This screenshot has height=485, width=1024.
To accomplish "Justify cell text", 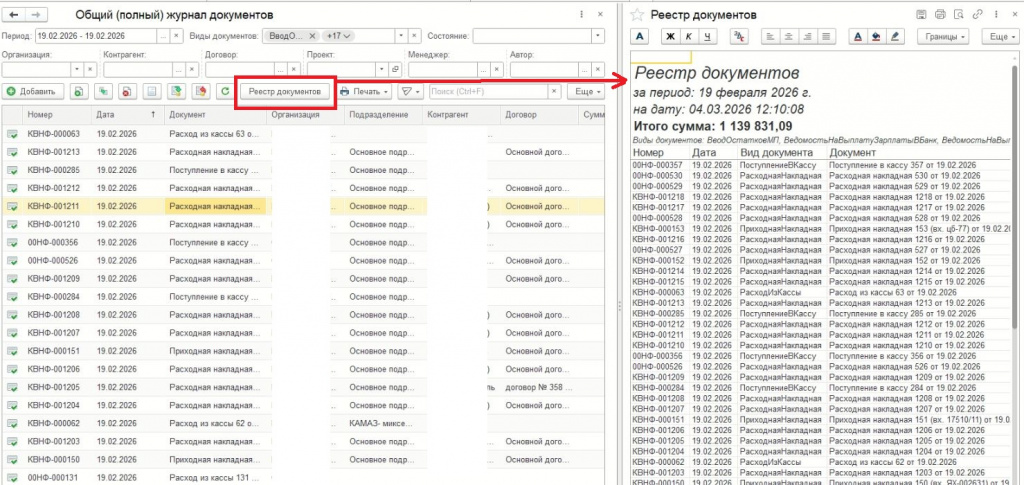I will (826, 37).
